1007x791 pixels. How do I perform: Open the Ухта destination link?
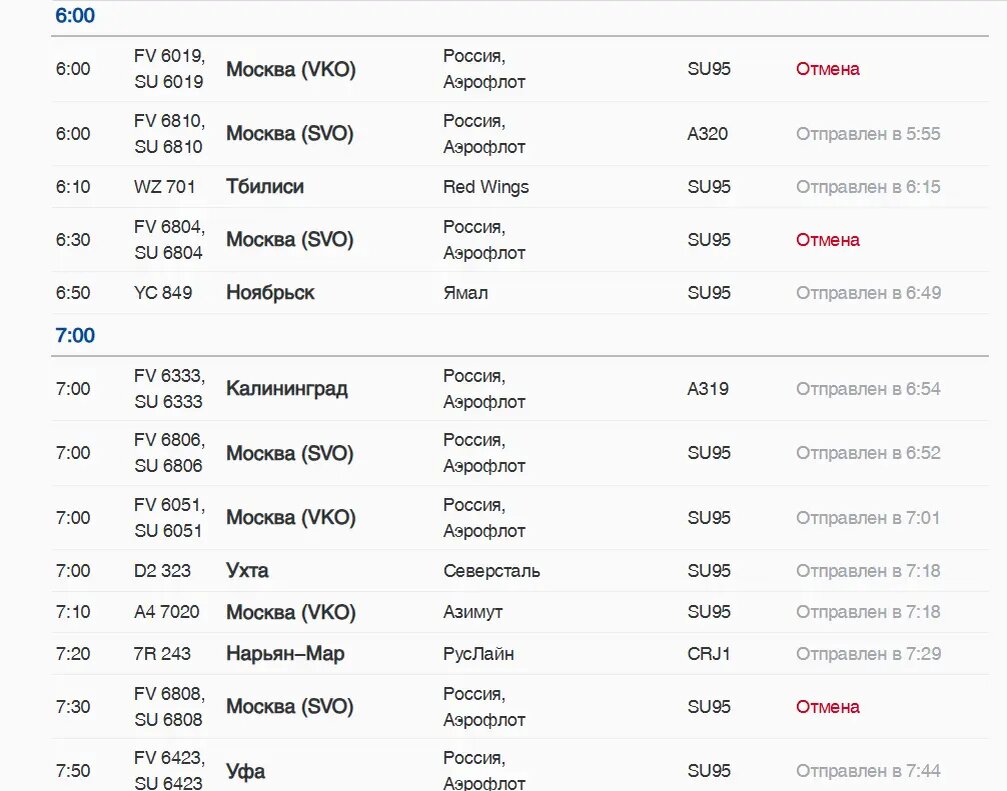(247, 571)
